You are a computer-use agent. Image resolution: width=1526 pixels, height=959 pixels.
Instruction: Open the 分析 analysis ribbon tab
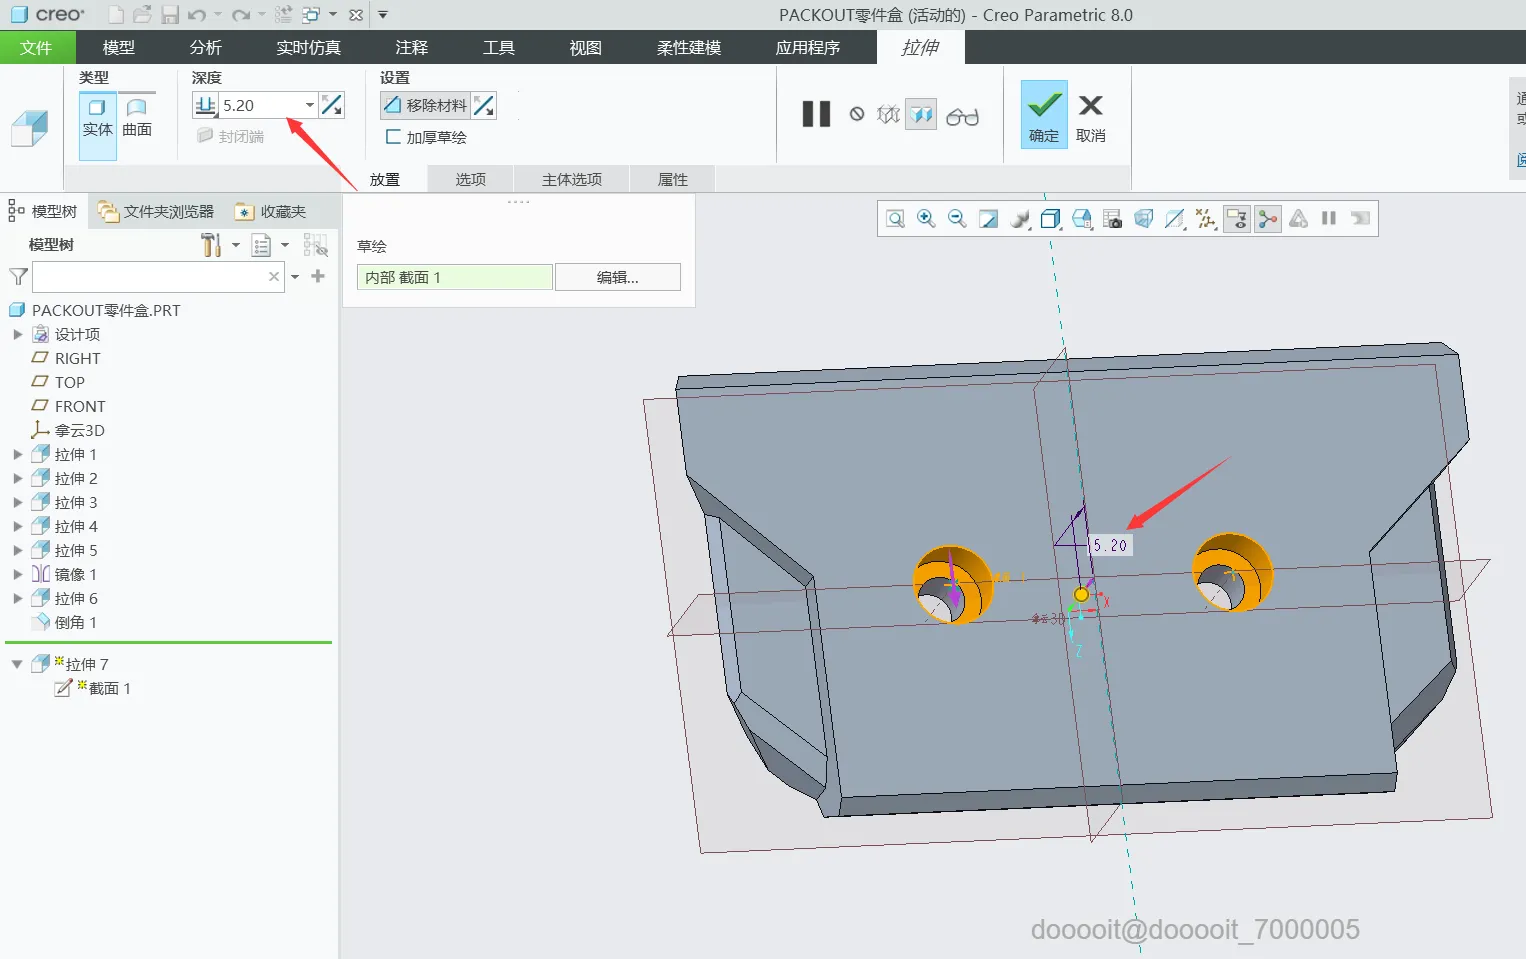click(x=205, y=47)
